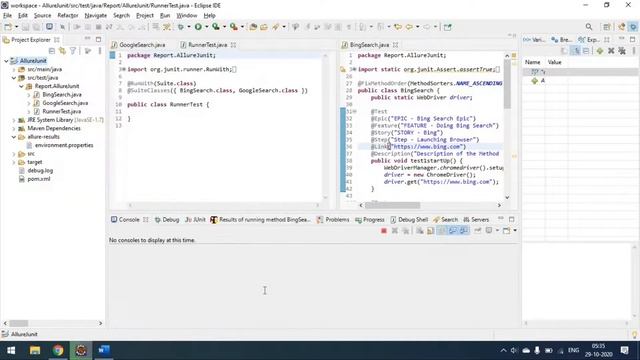The height and width of the screenshot is (360, 640).
Task: Switch to the Problems view tab
Action: (333, 220)
